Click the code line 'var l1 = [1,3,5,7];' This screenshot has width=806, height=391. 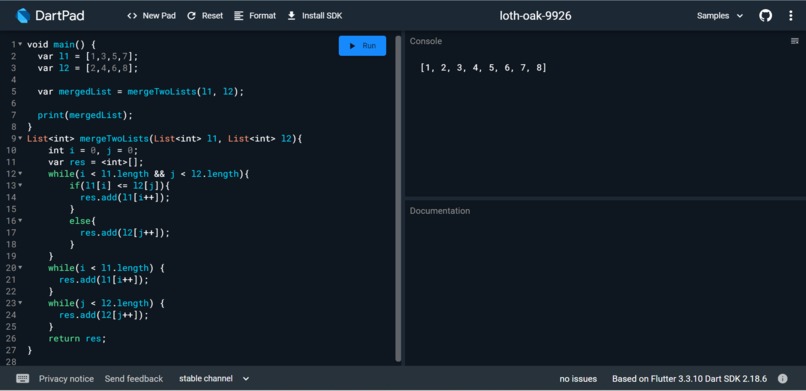88,57
